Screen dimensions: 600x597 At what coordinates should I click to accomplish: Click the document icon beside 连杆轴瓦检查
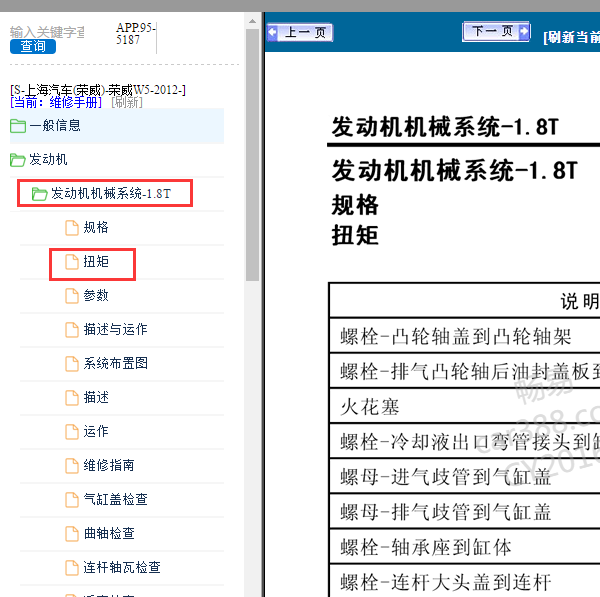point(72,568)
